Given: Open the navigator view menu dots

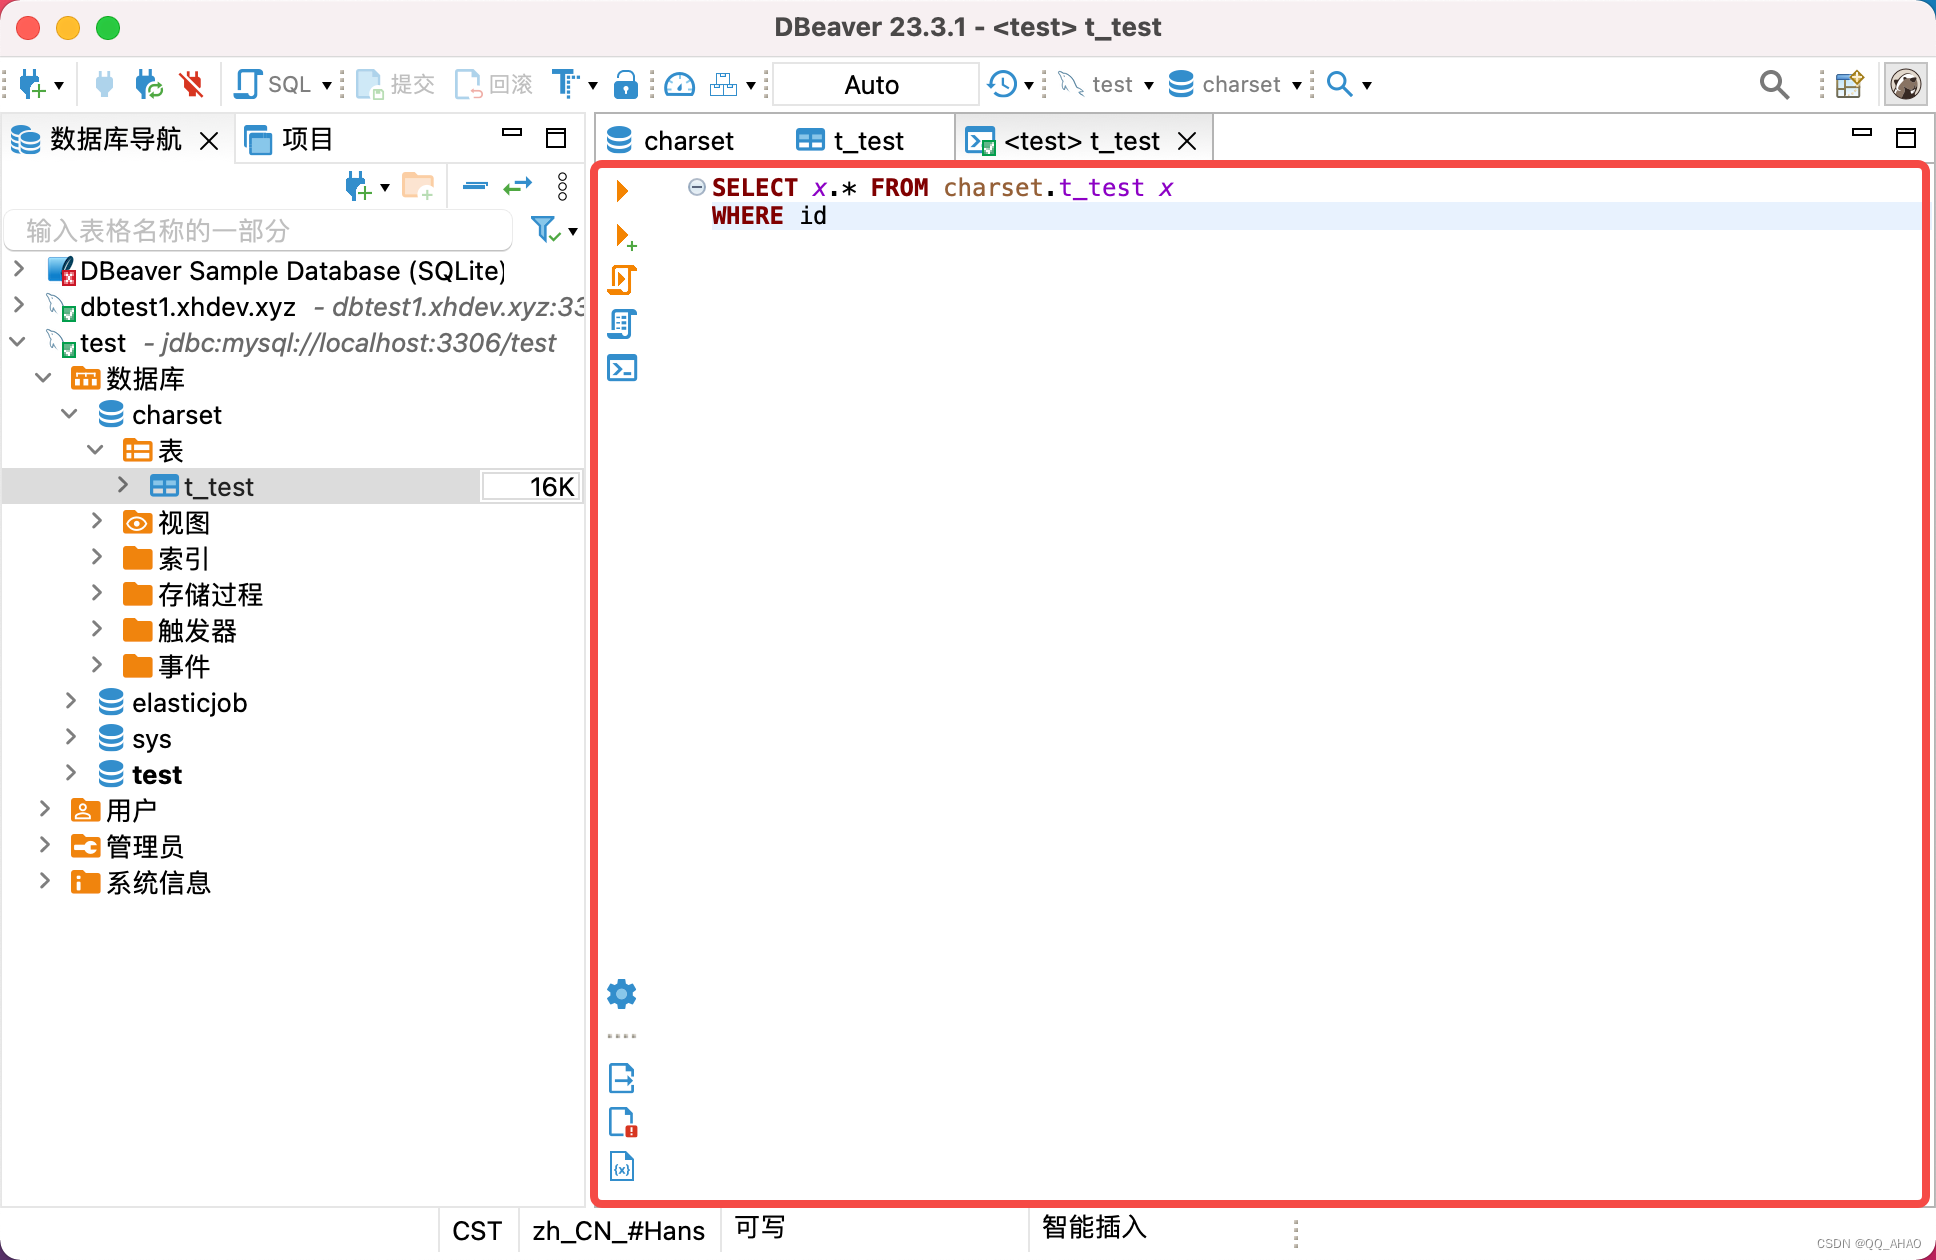Looking at the screenshot, I should [562, 186].
